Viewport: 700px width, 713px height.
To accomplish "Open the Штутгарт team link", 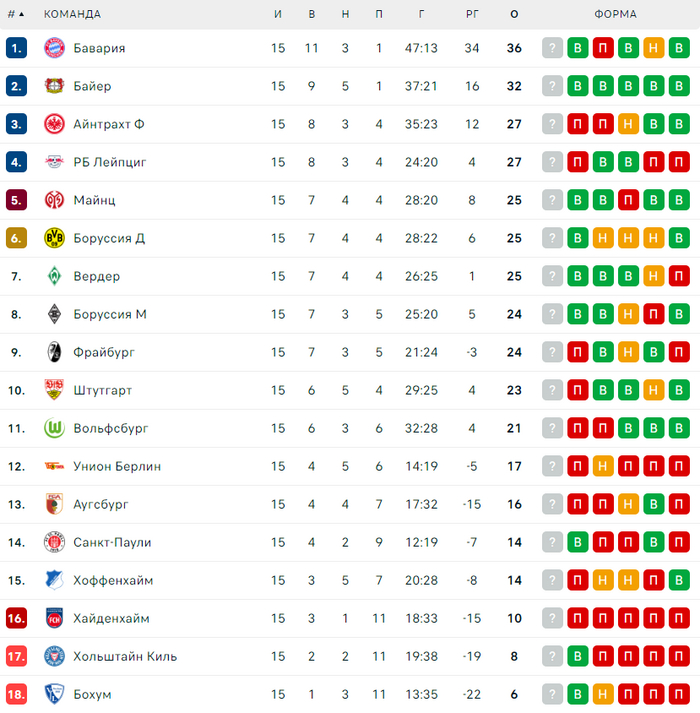I will (102, 390).
